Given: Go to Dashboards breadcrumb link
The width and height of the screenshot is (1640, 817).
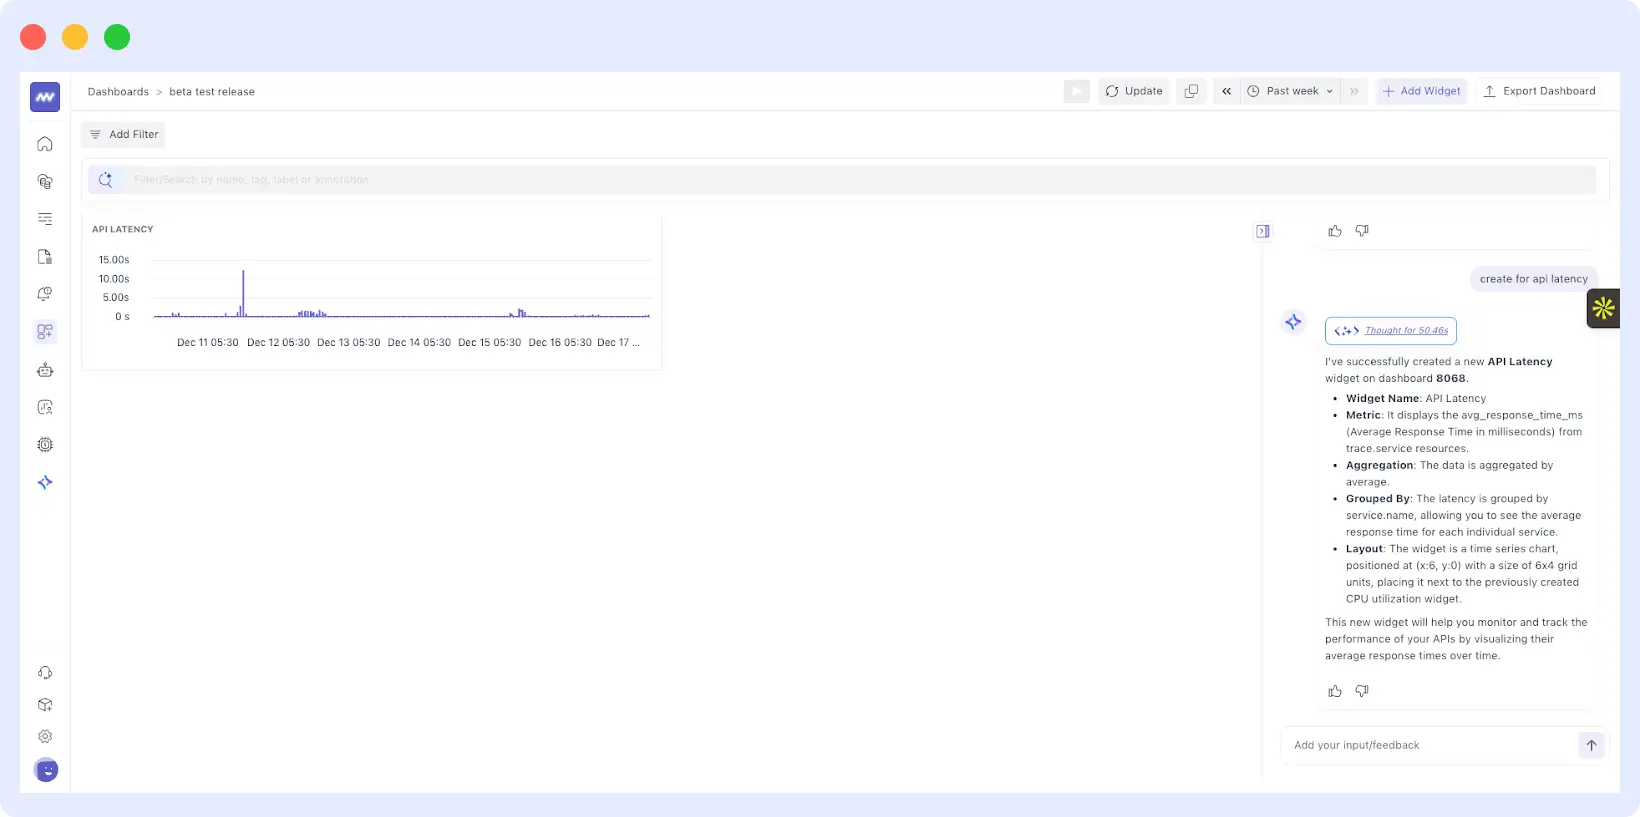Looking at the screenshot, I should coord(118,92).
